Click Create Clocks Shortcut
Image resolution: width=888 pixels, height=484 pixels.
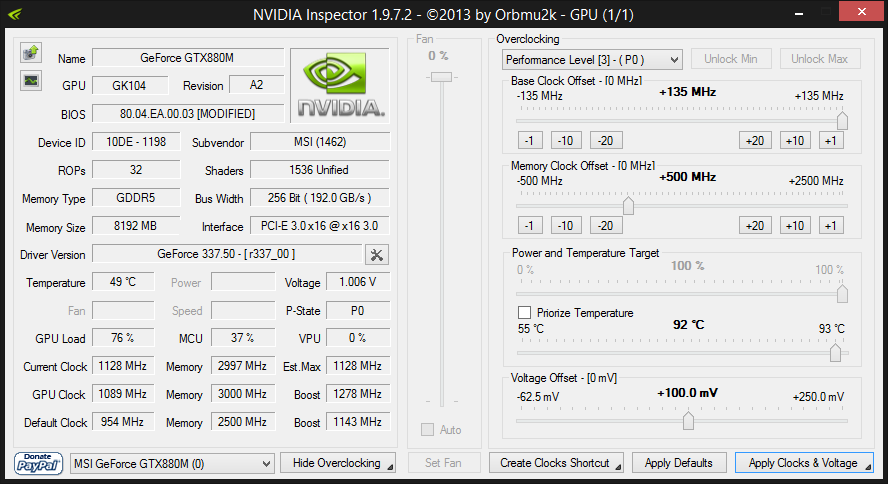point(556,462)
